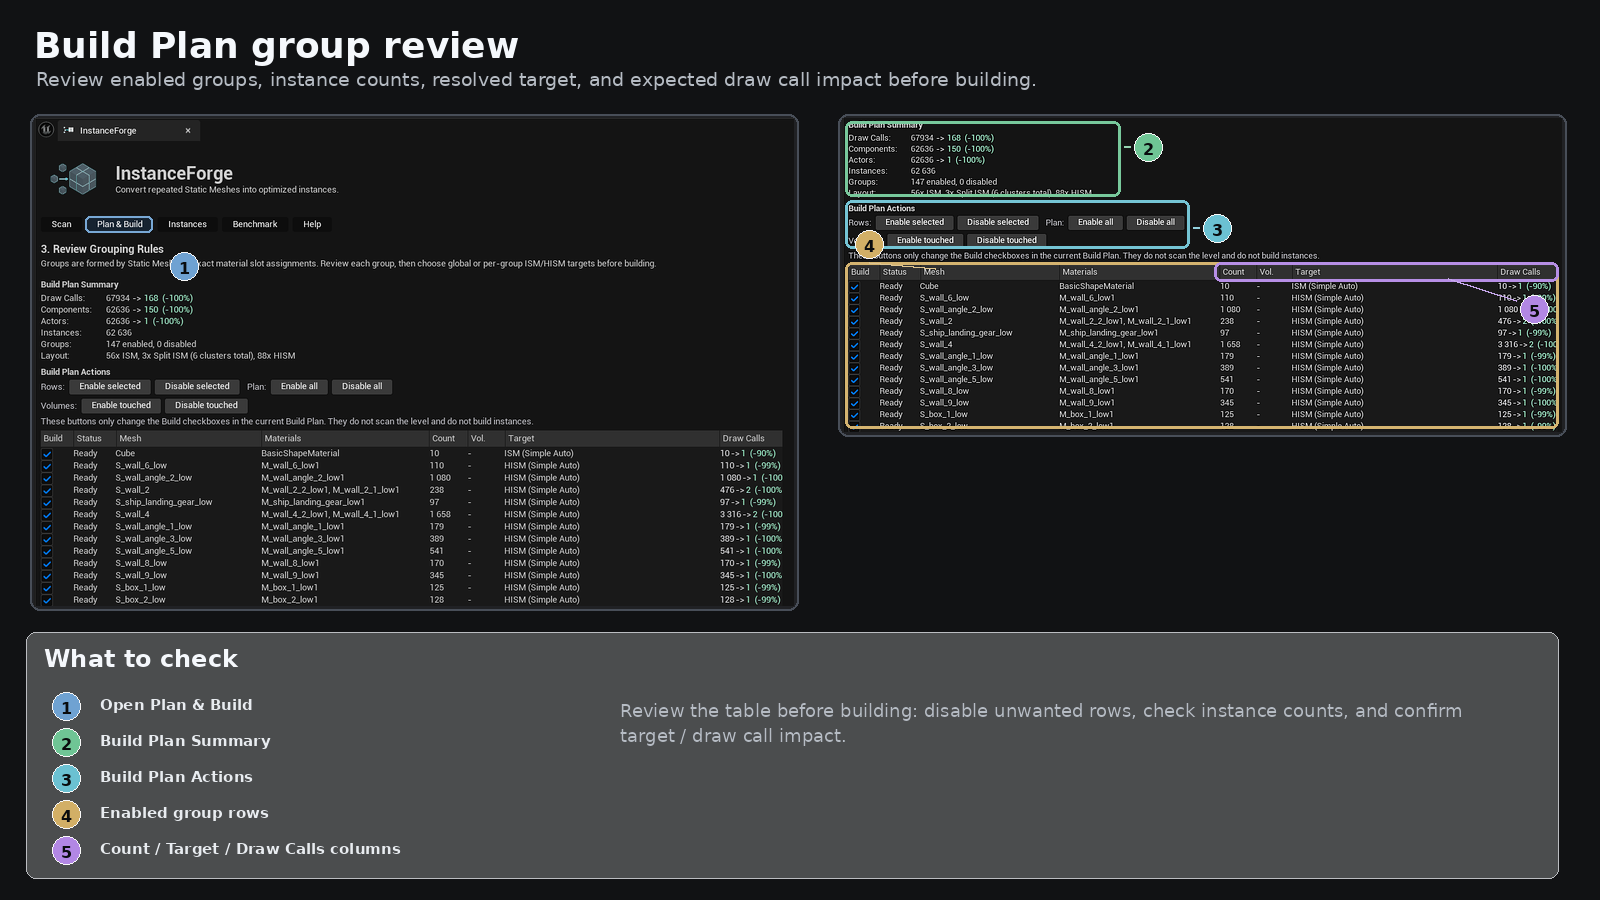Click Disable selected in zoomed right panel
Screen dimensions: 1600x900
(997, 223)
